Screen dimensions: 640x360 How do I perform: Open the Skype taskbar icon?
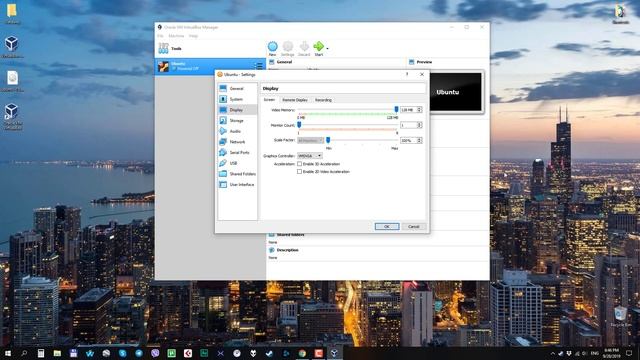[122, 353]
